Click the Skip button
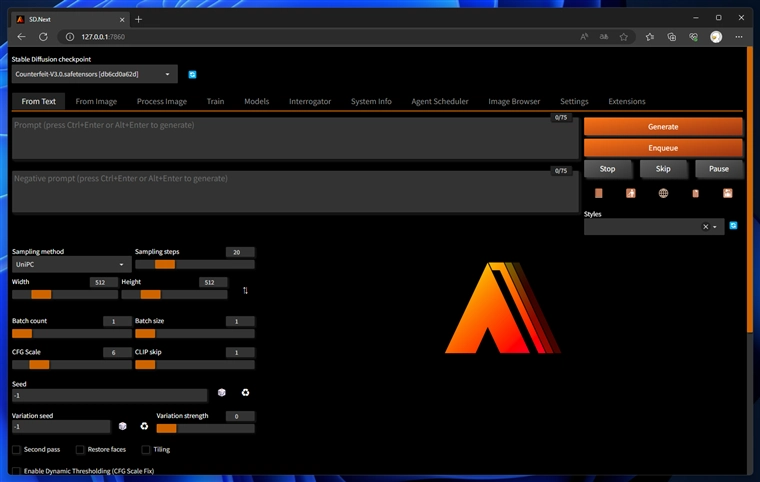The image size is (760, 482). pos(663,169)
